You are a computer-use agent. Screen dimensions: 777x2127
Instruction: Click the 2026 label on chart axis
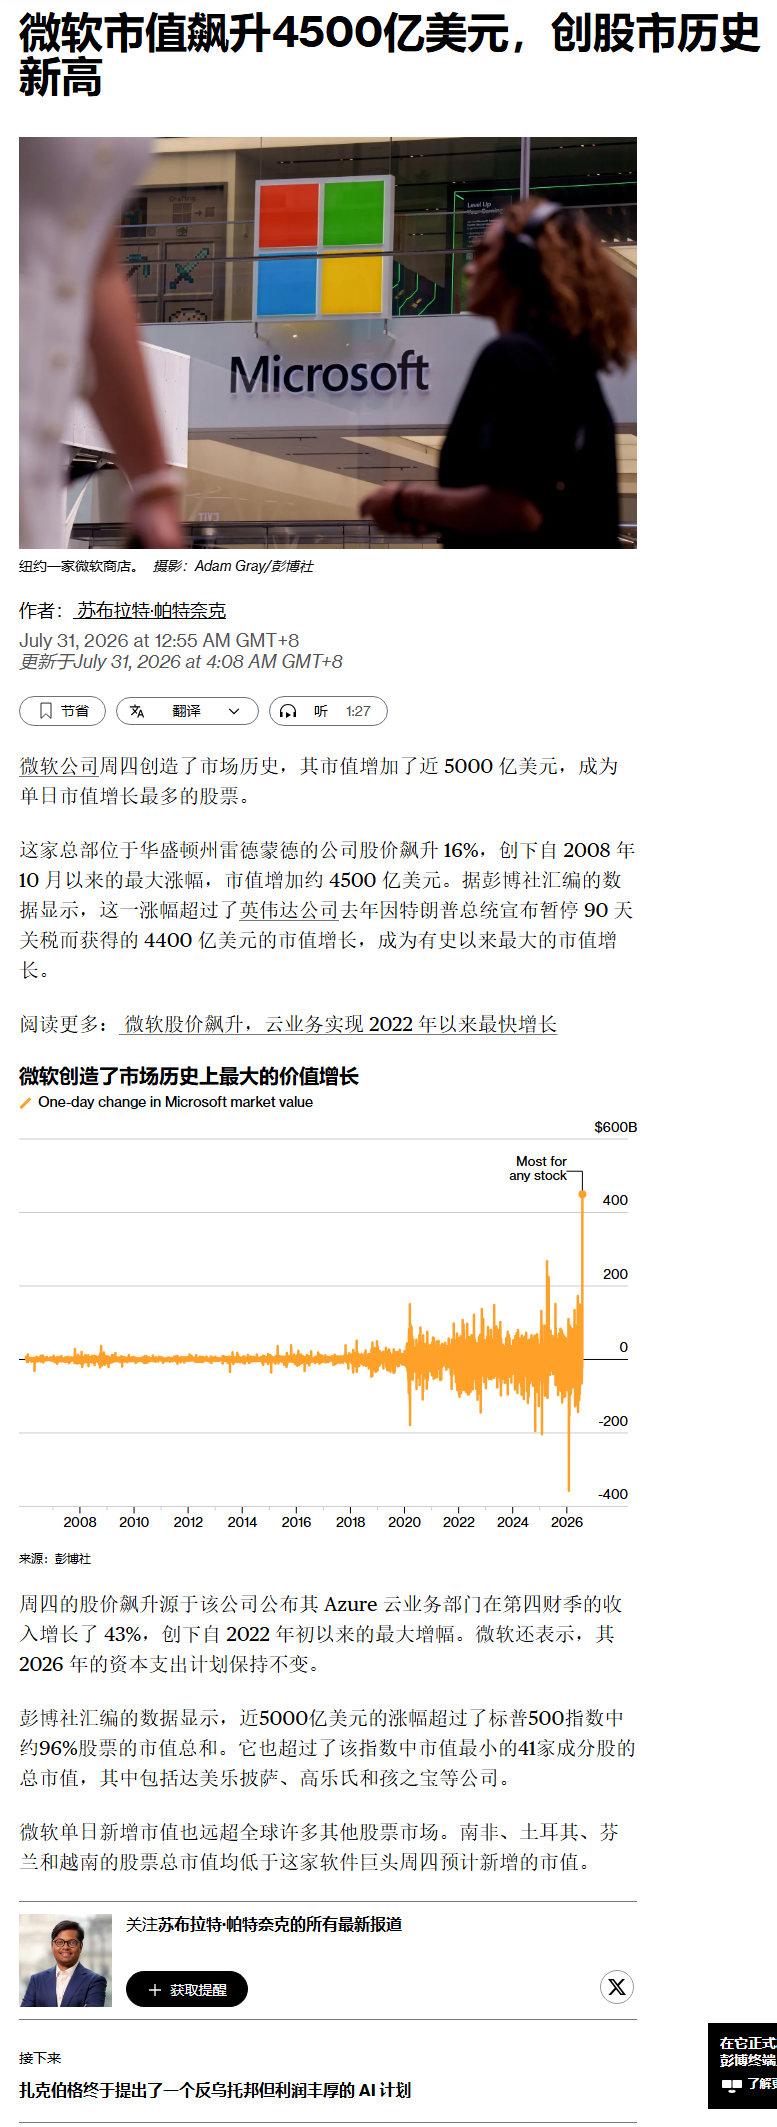click(x=567, y=1522)
